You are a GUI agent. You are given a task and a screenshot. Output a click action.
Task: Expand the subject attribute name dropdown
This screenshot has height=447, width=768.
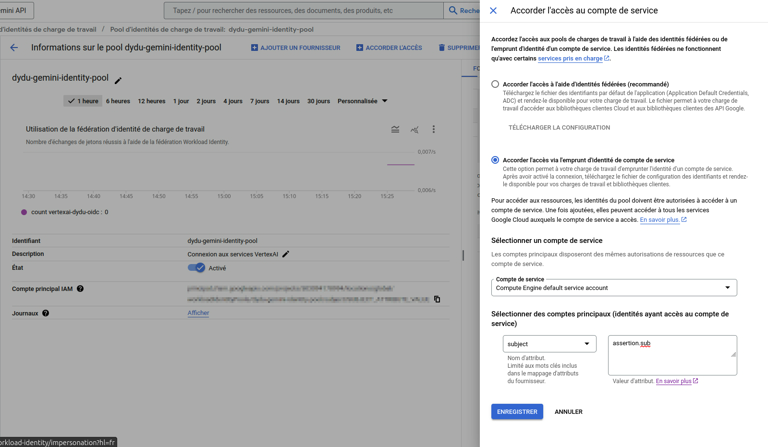(549, 344)
